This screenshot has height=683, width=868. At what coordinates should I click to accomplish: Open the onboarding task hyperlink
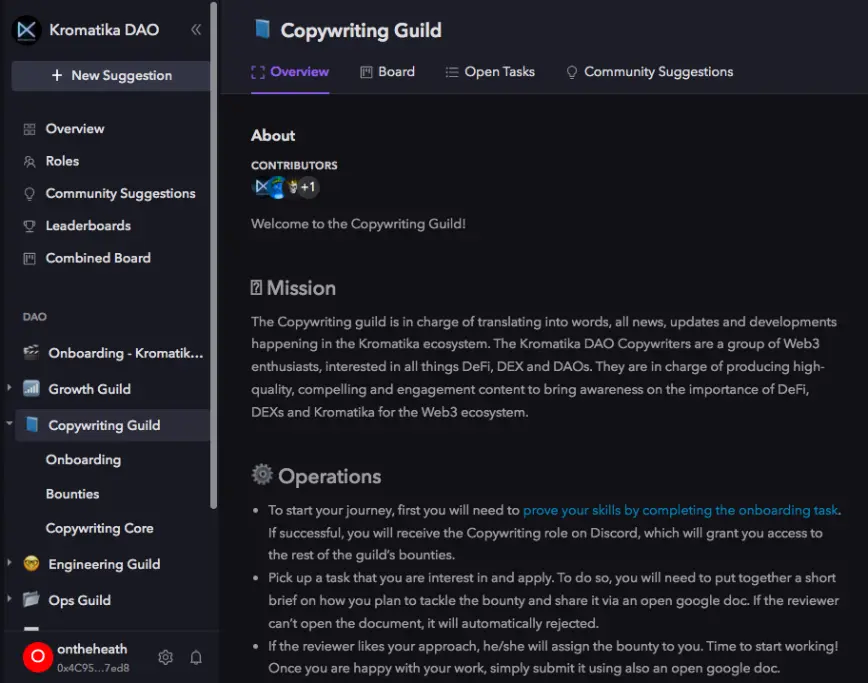tap(680, 510)
